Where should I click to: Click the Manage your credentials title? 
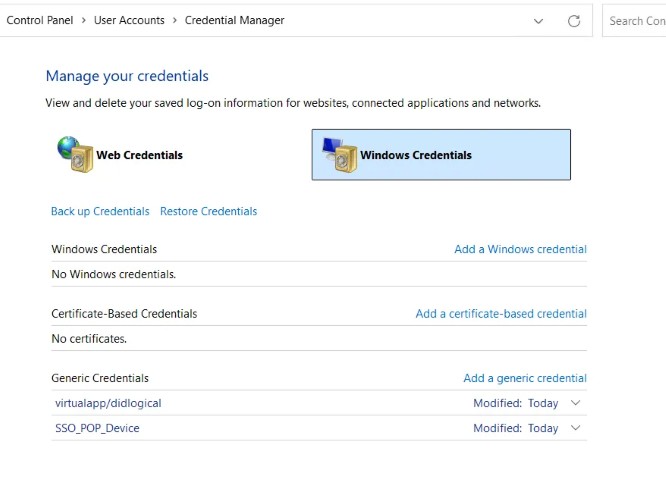[127, 76]
